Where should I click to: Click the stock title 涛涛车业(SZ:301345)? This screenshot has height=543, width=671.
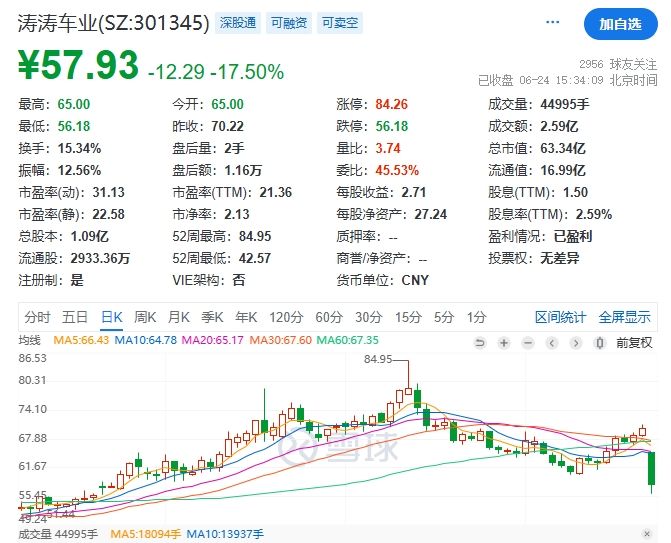tap(114, 23)
